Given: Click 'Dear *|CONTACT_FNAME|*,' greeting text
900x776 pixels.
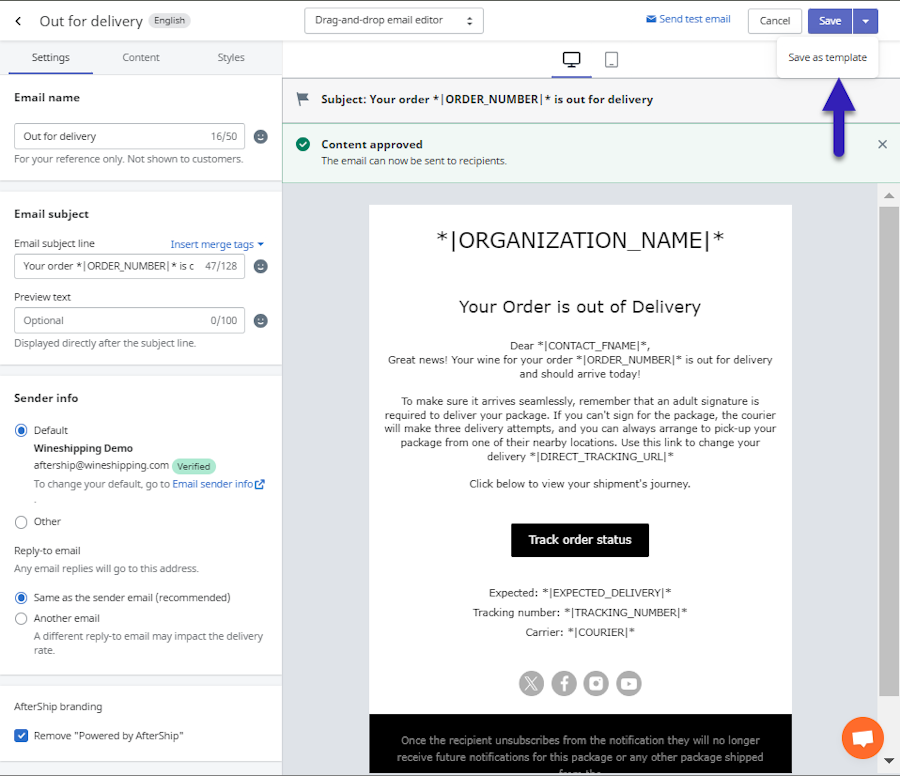Looking at the screenshot, I should pyautogui.click(x=580, y=346).
